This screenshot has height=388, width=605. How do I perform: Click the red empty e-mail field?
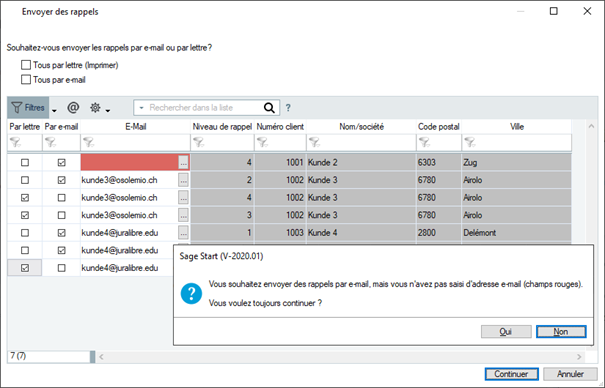129,162
